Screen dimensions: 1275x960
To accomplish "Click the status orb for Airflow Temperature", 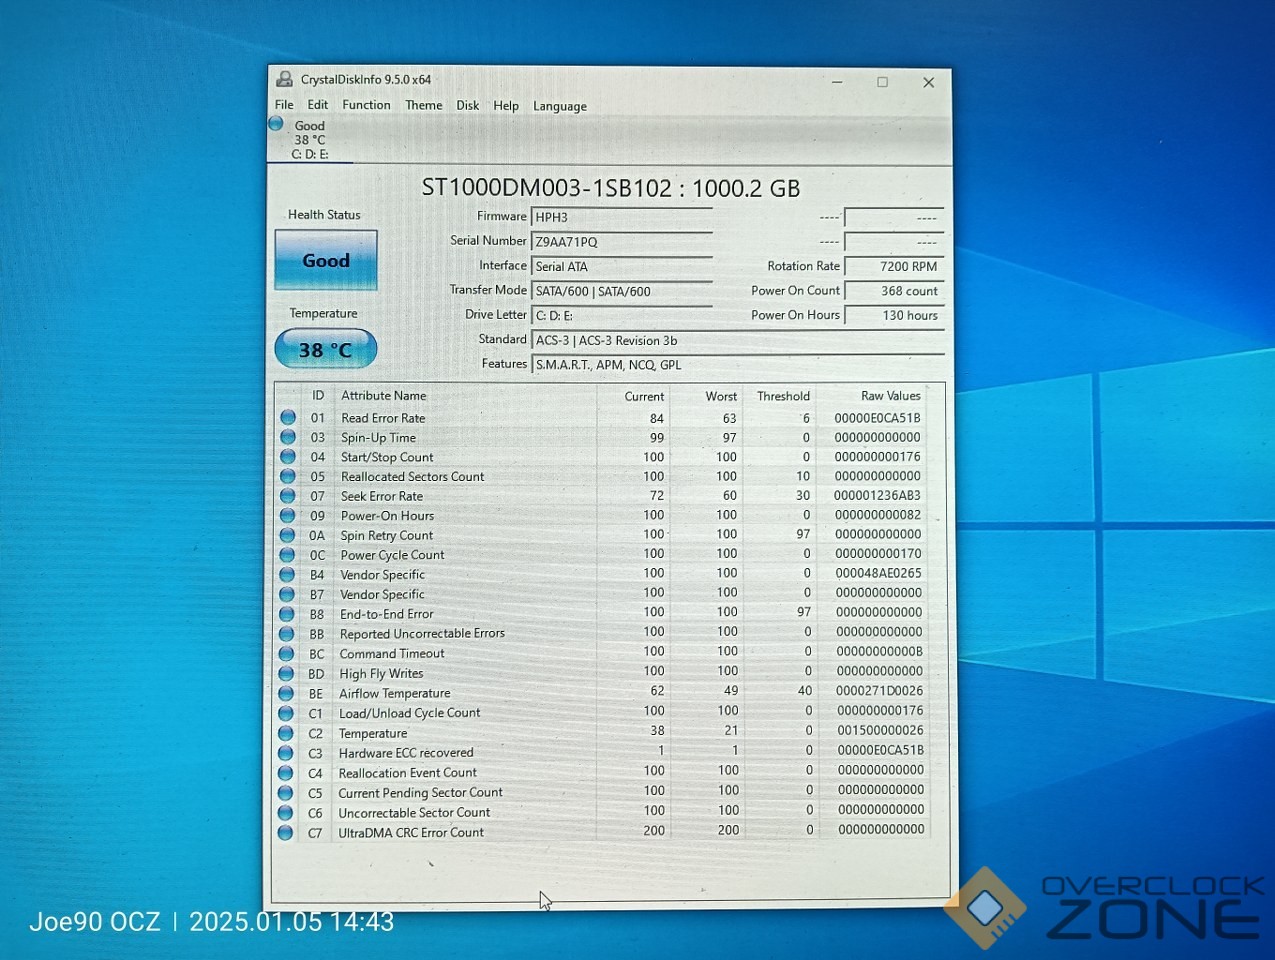I will pyautogui.click(x=286, y=694).
